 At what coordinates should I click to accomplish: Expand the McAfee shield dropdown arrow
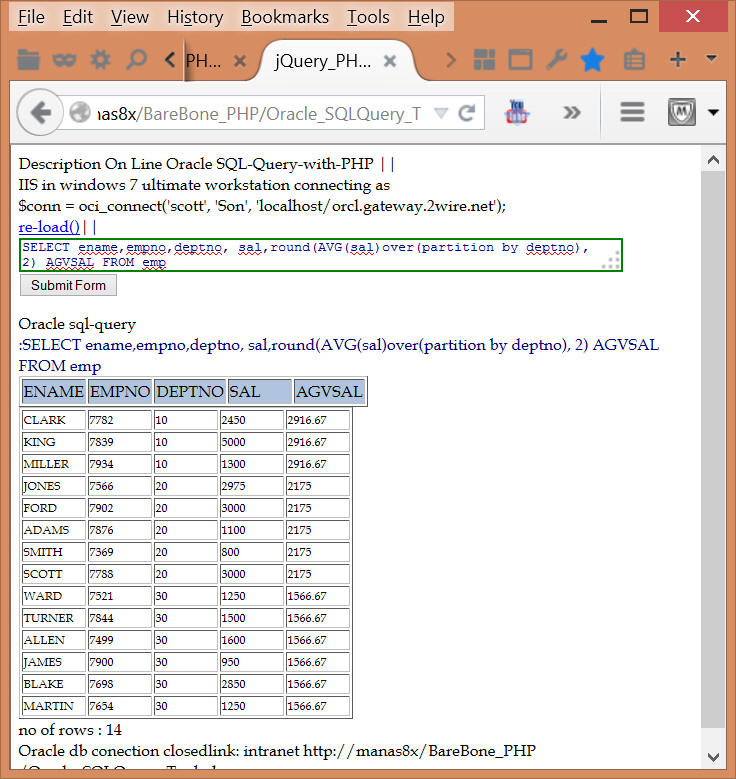pos(714,112)
